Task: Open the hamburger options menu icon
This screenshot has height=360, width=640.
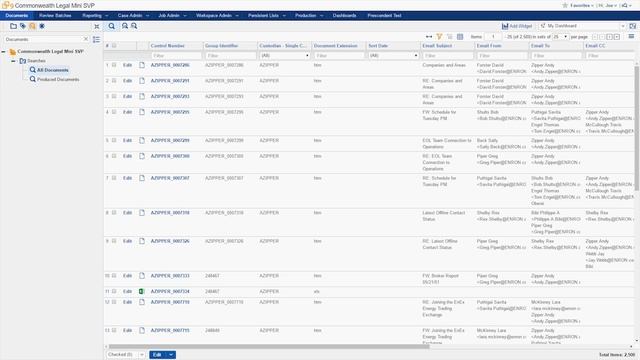Action: 631,36
